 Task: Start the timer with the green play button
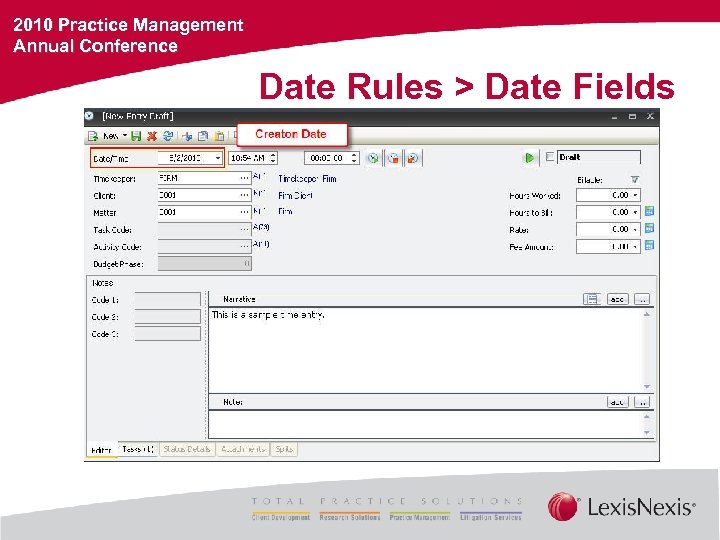coord(529,158)
